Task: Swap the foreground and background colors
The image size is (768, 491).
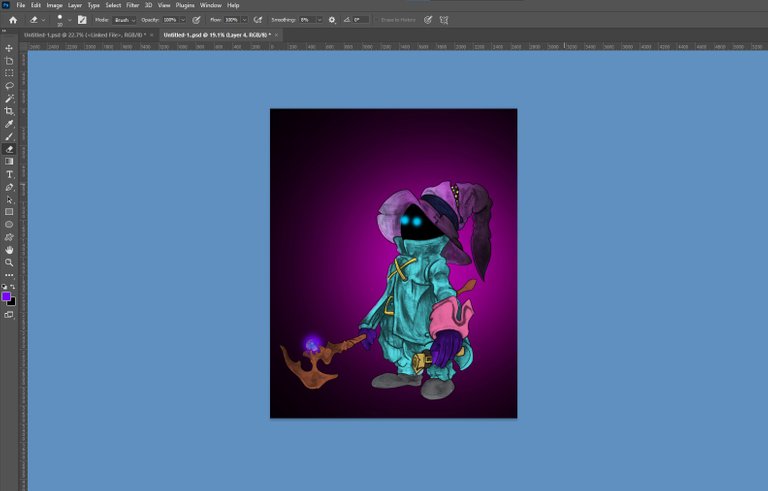Action: (x=13, y=287)
